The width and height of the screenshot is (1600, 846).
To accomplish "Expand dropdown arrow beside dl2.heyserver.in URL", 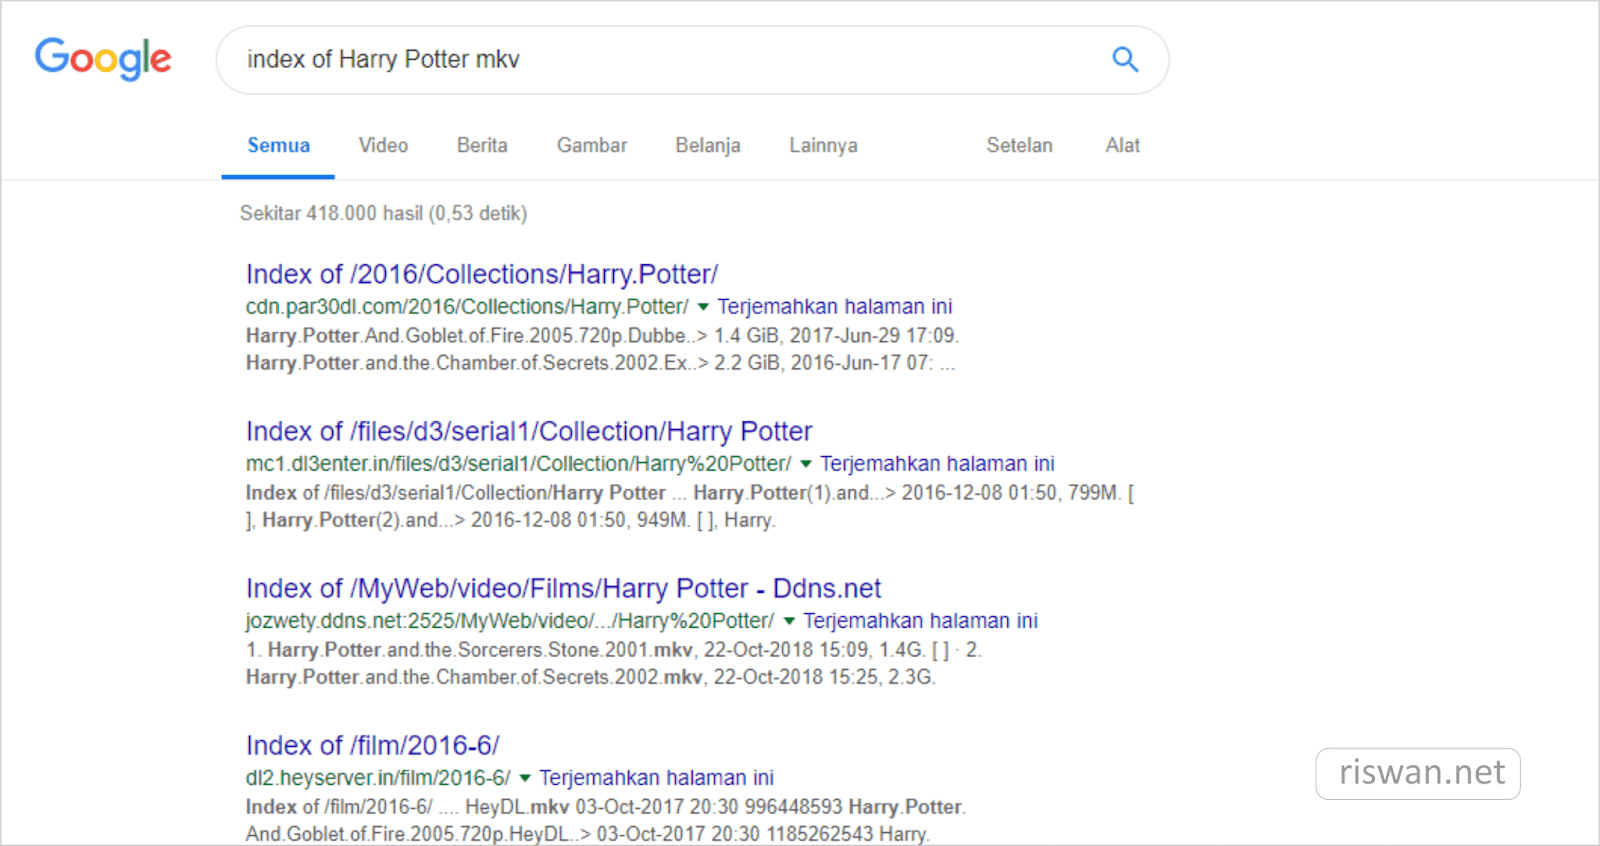I will [x=525, y=778].
